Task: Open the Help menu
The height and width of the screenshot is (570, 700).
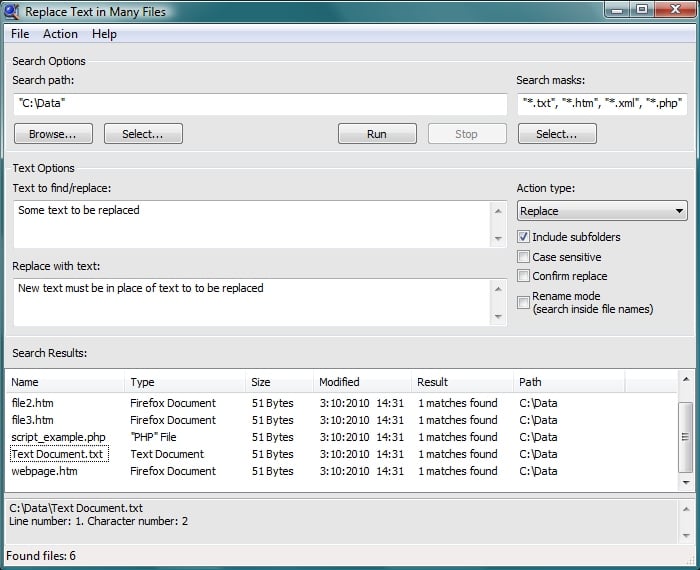Action: [x=104, y=34]
